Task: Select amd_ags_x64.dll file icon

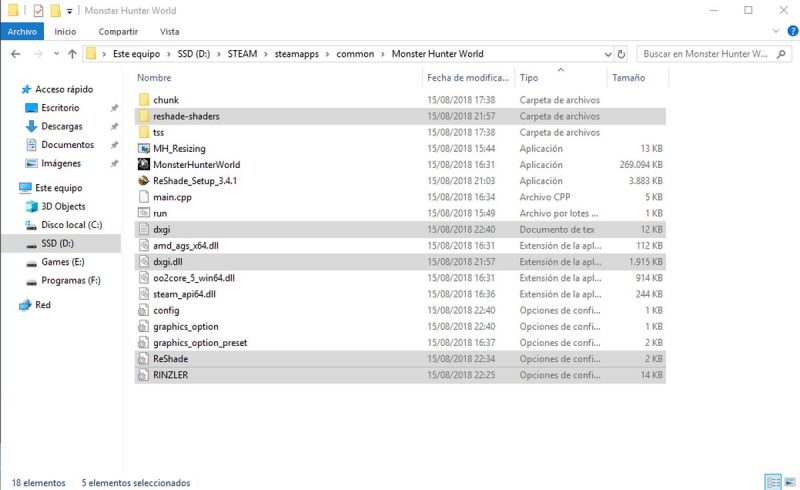Action: coord(144,246)
